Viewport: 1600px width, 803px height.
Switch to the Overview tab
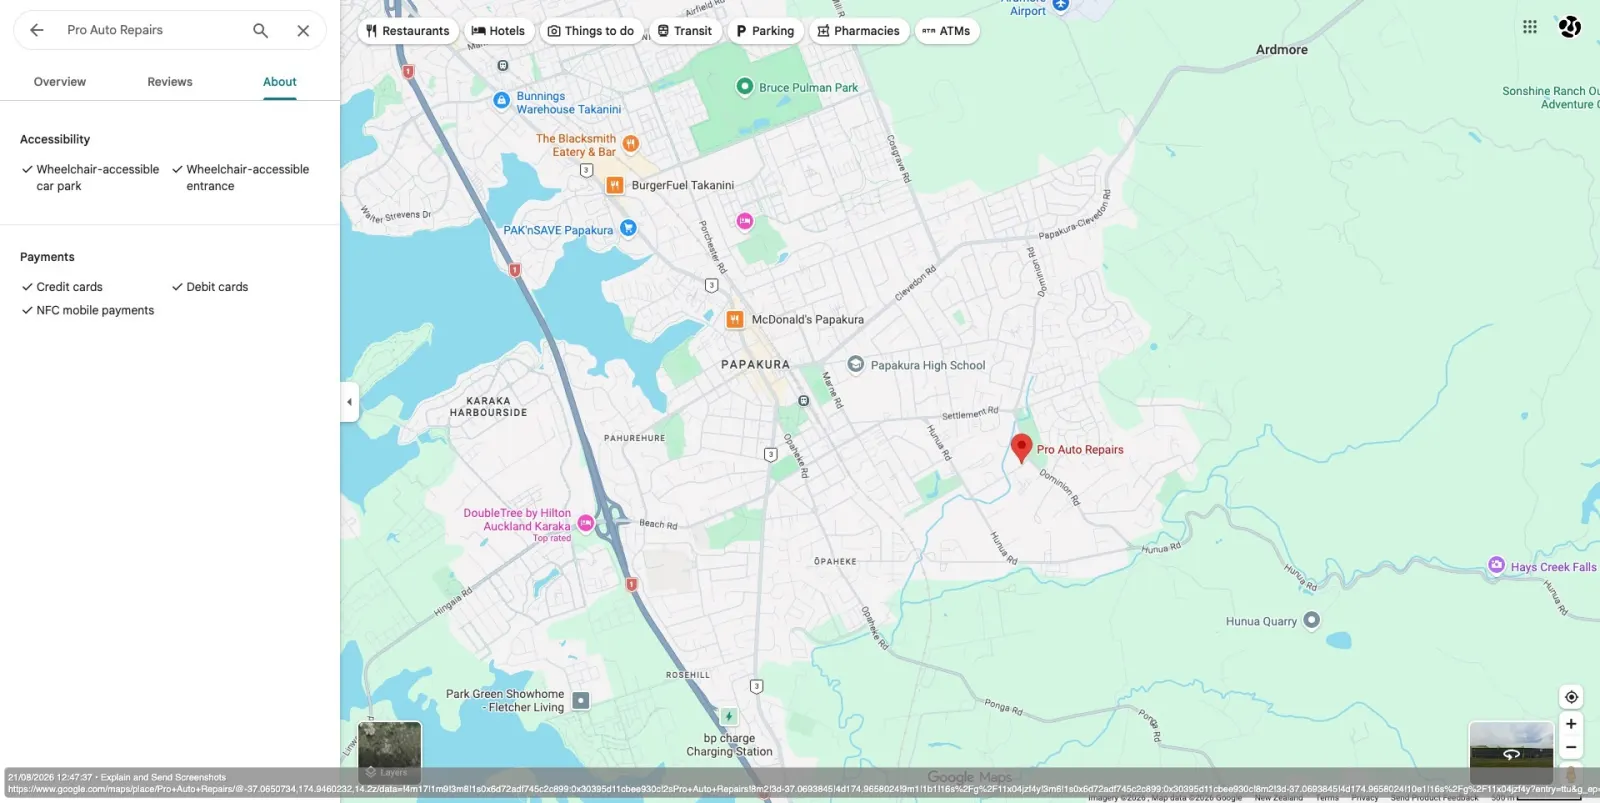[x=60, y=82]
